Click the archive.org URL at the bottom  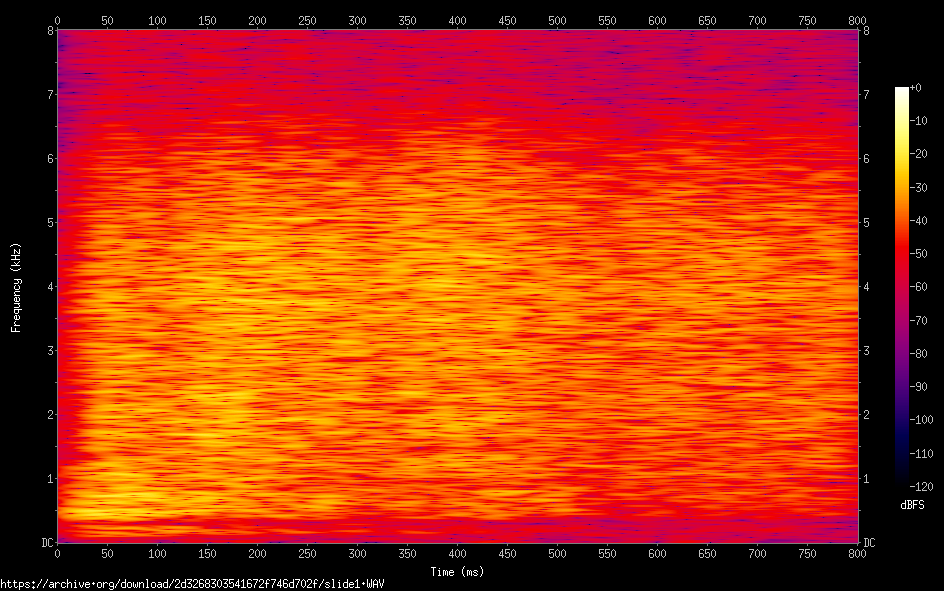pyautogui.click(x=192, y=583)
